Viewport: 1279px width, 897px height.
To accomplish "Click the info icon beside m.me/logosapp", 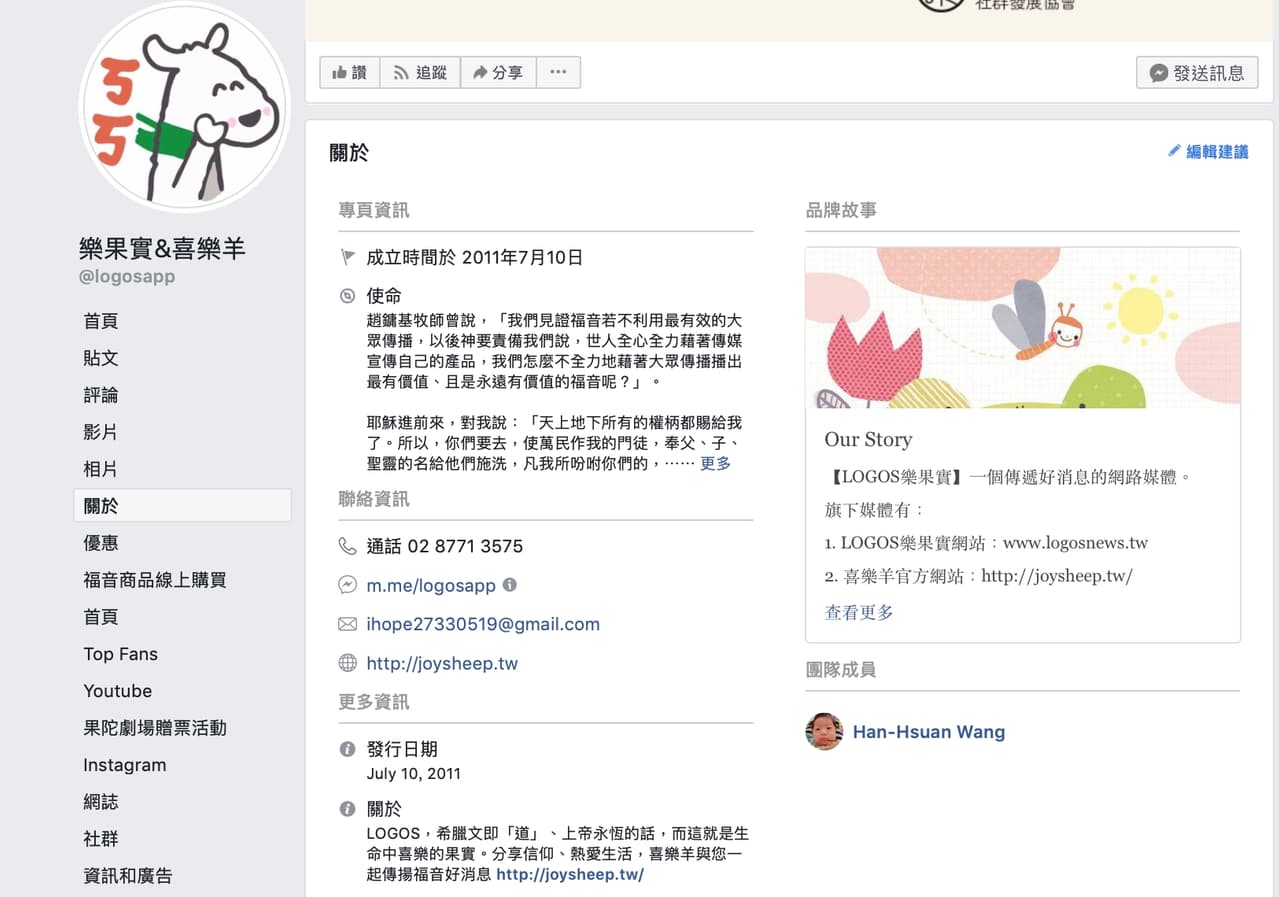I will [510, 584].
